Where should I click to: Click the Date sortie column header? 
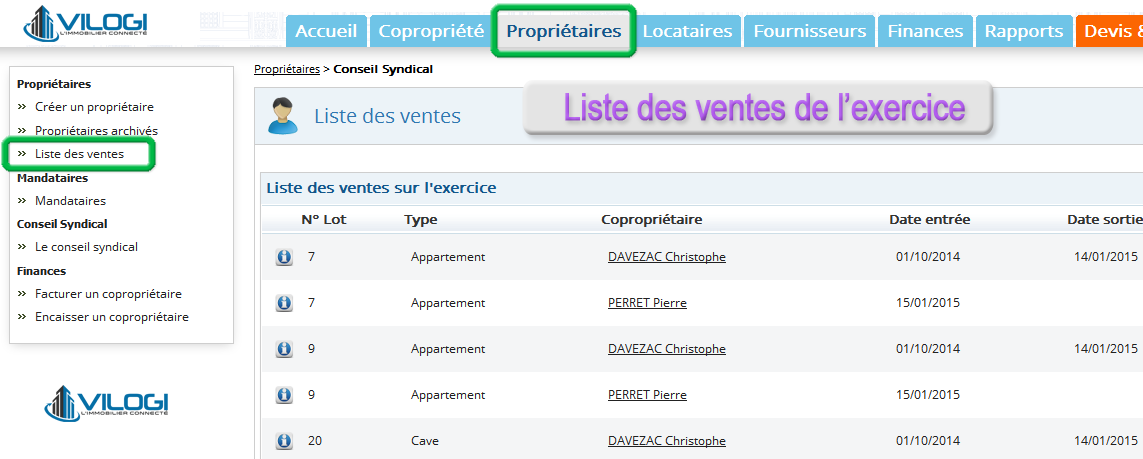point(1104,220)
